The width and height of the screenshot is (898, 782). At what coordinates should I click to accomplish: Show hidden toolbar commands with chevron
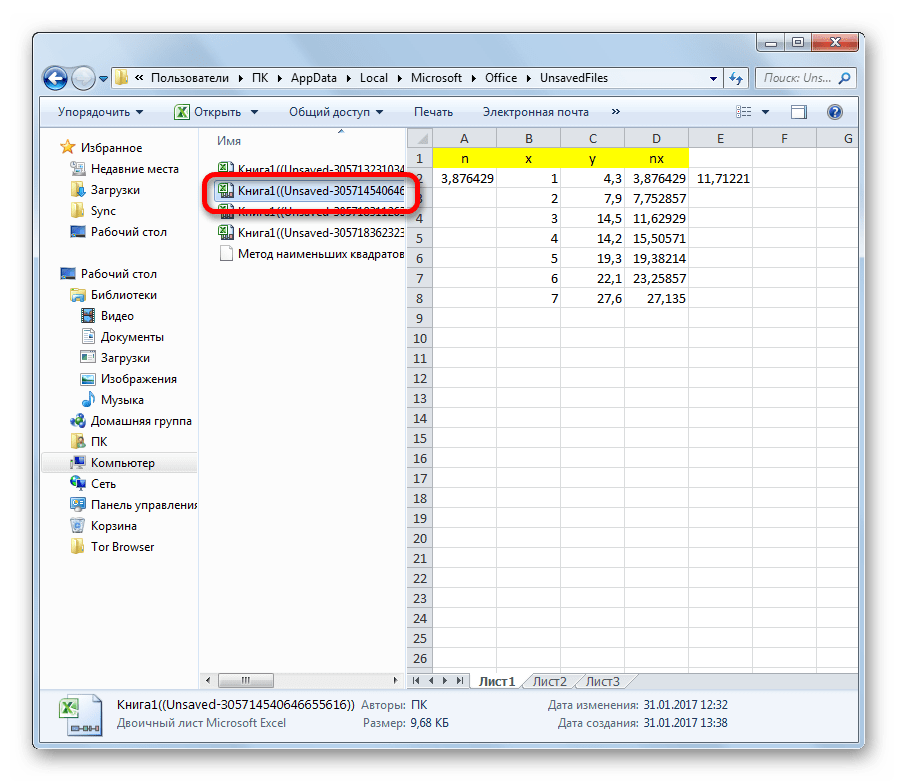pyautogui.click(x=615, y=112)
